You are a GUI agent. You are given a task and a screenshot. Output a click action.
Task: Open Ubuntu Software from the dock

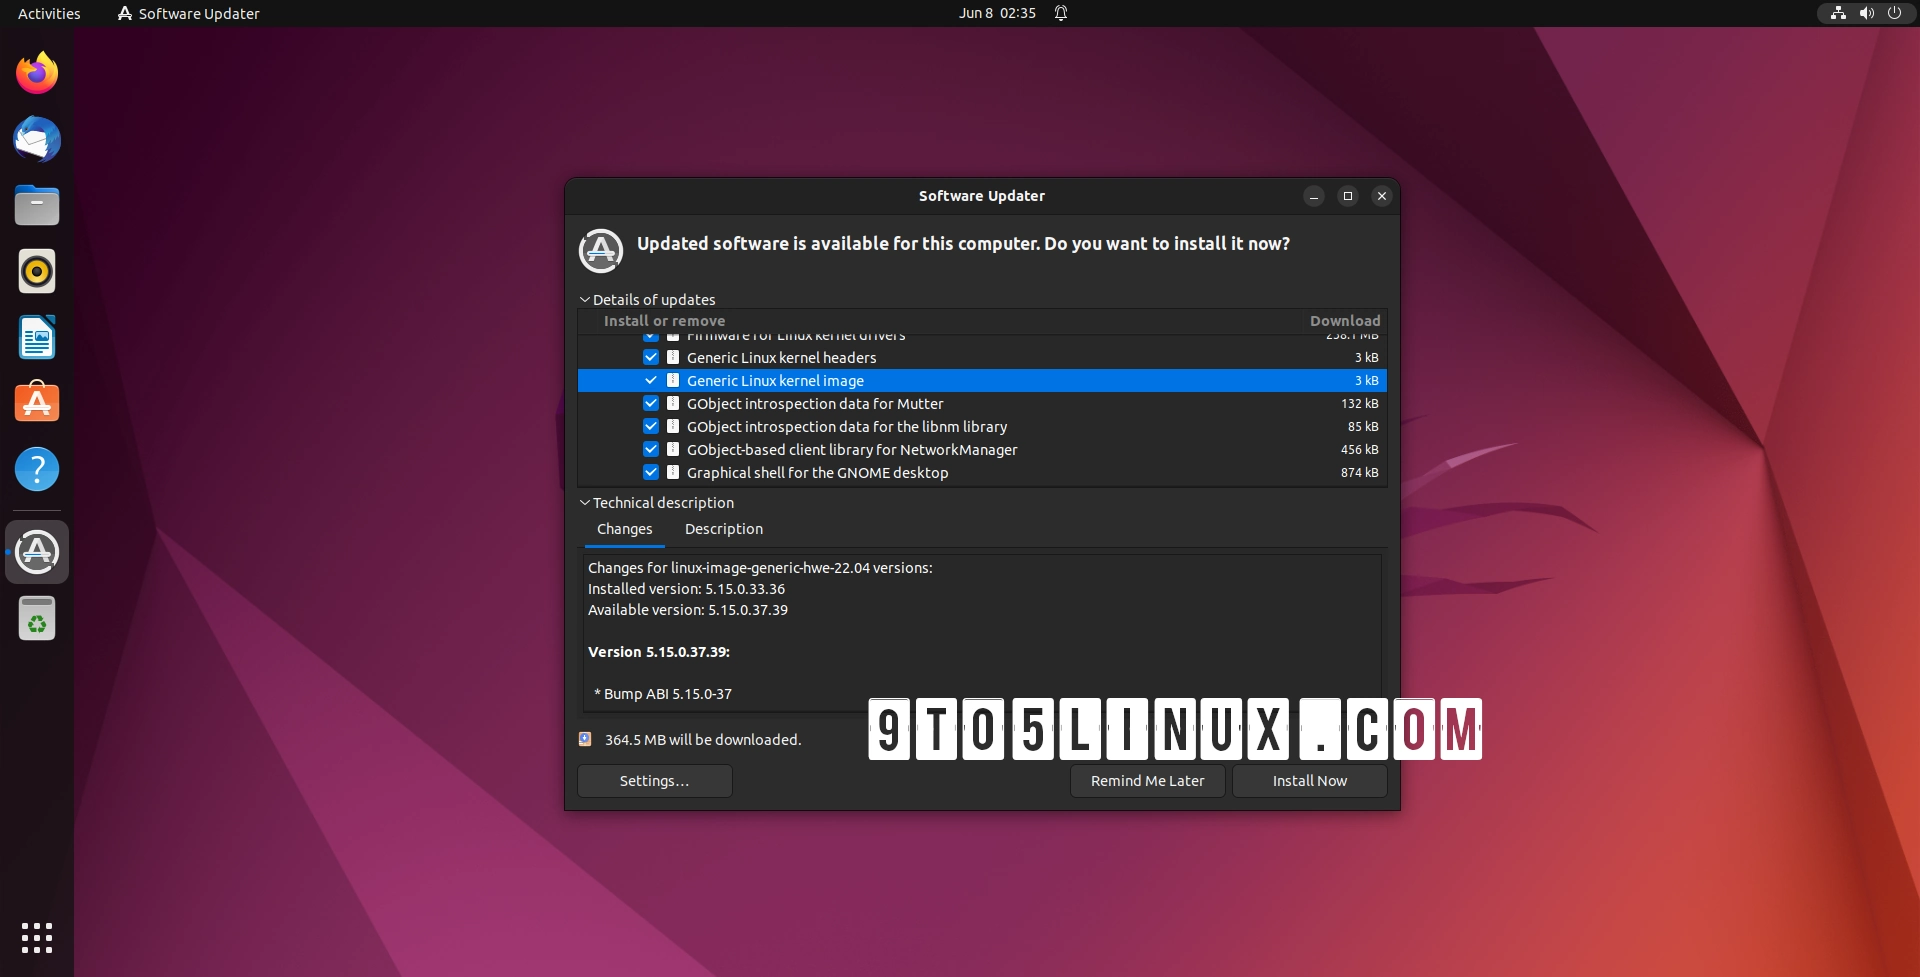point(36,402)
